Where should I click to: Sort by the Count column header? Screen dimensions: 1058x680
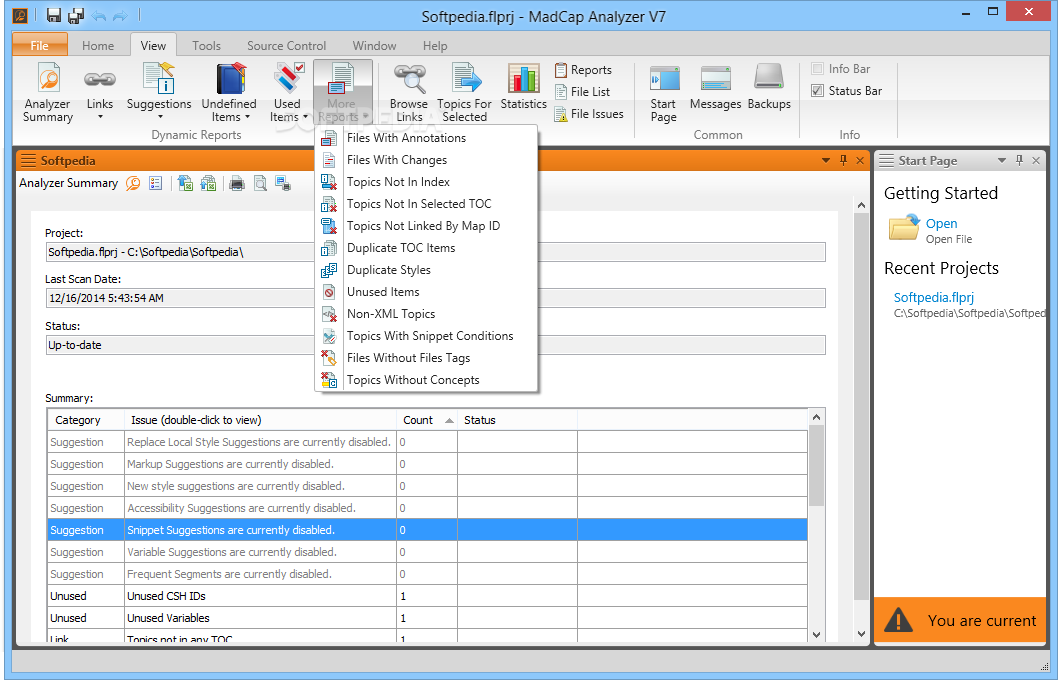[427, 420]
